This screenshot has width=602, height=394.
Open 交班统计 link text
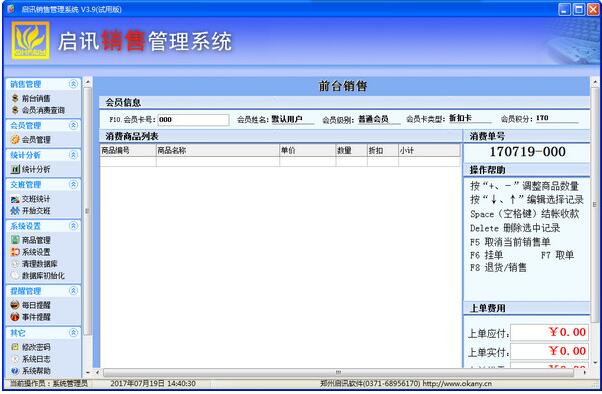click(x=36, y=199)
